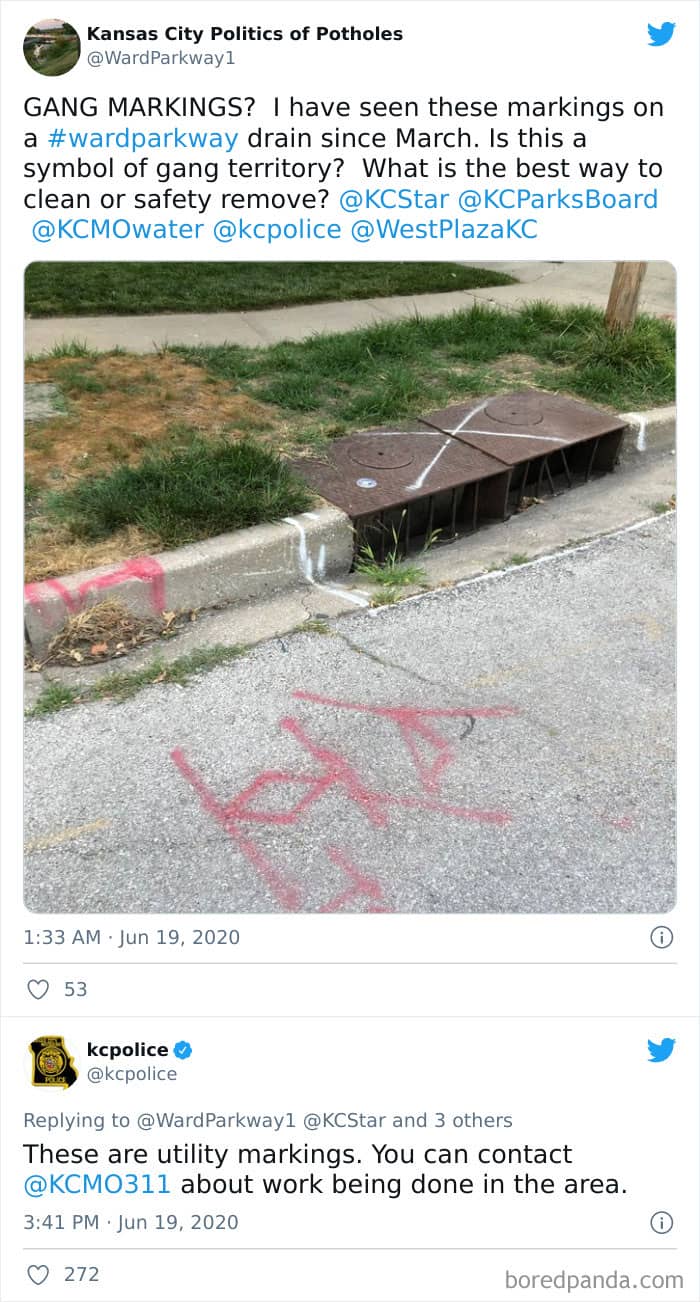Click the verified badge next to kcpolice

[183, 1050]
